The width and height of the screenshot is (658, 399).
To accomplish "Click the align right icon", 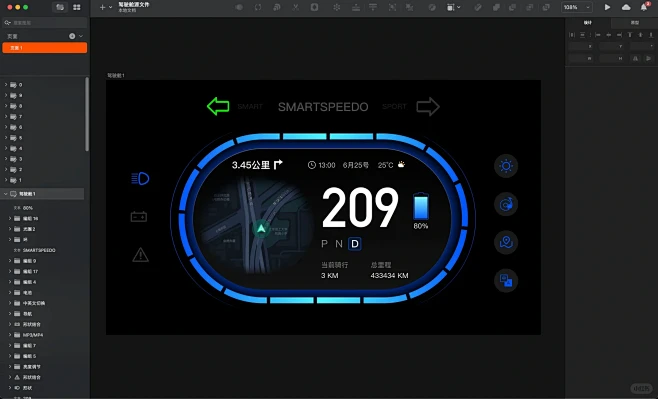I will 619,35.
